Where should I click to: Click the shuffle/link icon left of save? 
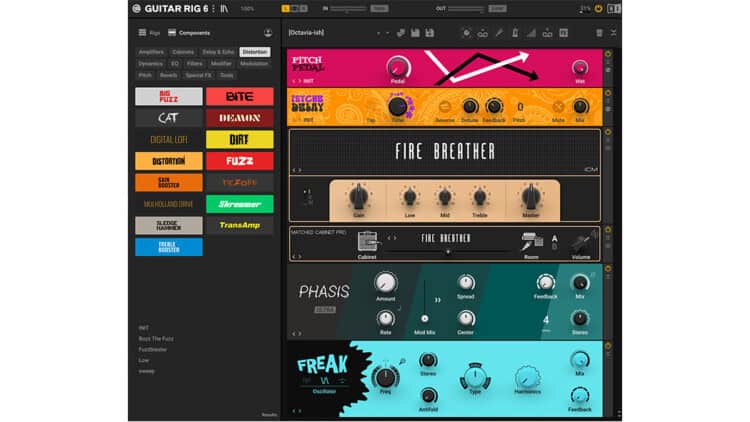(x=401, y=33)
